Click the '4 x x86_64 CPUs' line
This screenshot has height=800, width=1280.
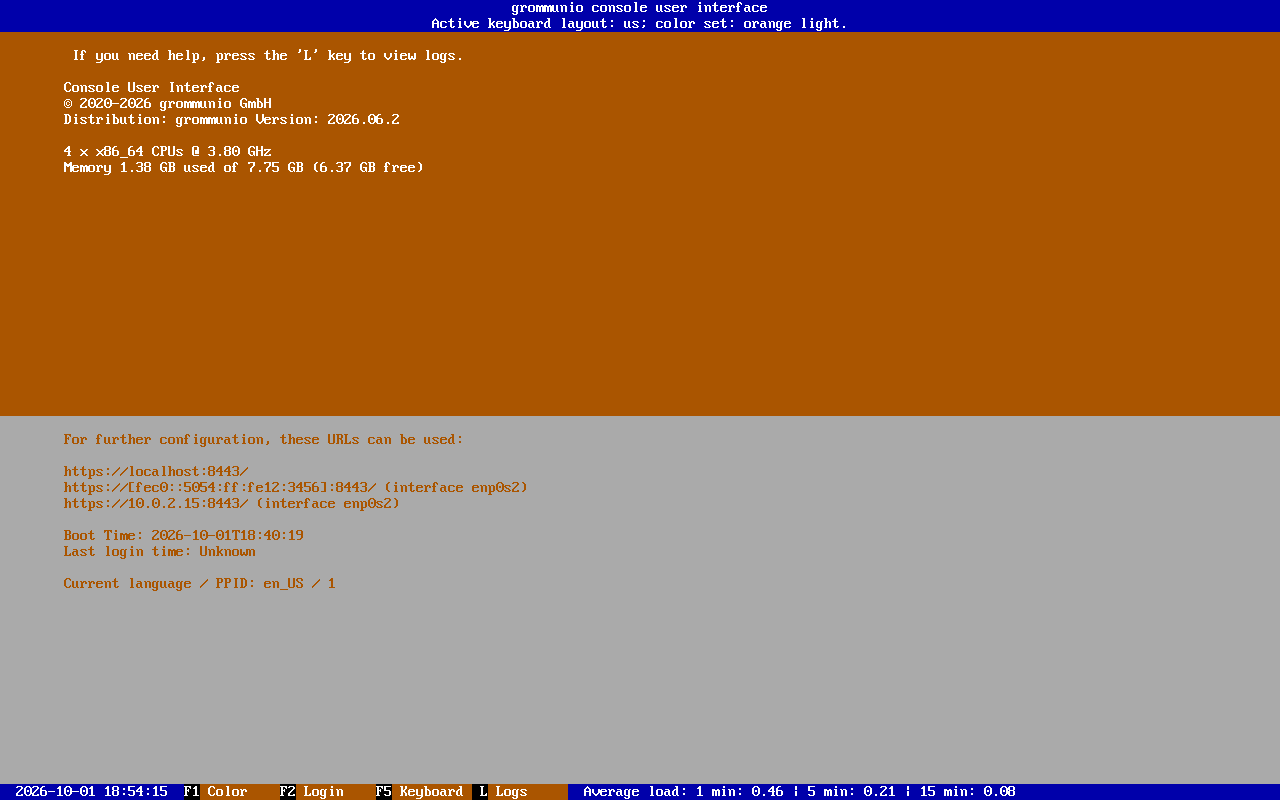[168, 152]
